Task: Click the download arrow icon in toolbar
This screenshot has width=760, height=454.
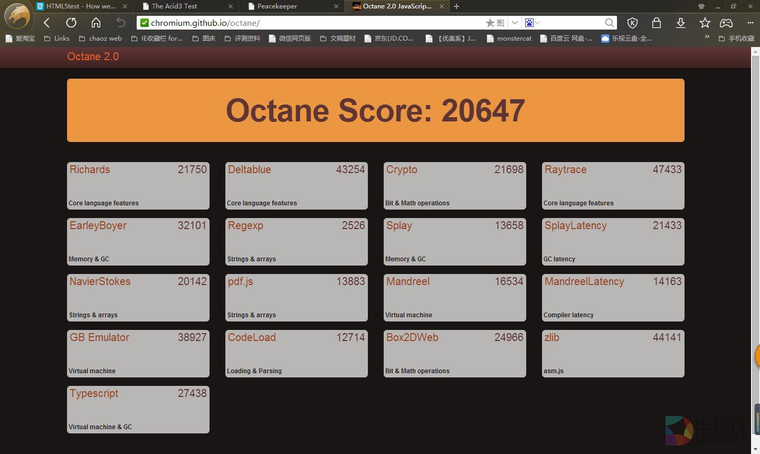Action: (x=680, y=22)
